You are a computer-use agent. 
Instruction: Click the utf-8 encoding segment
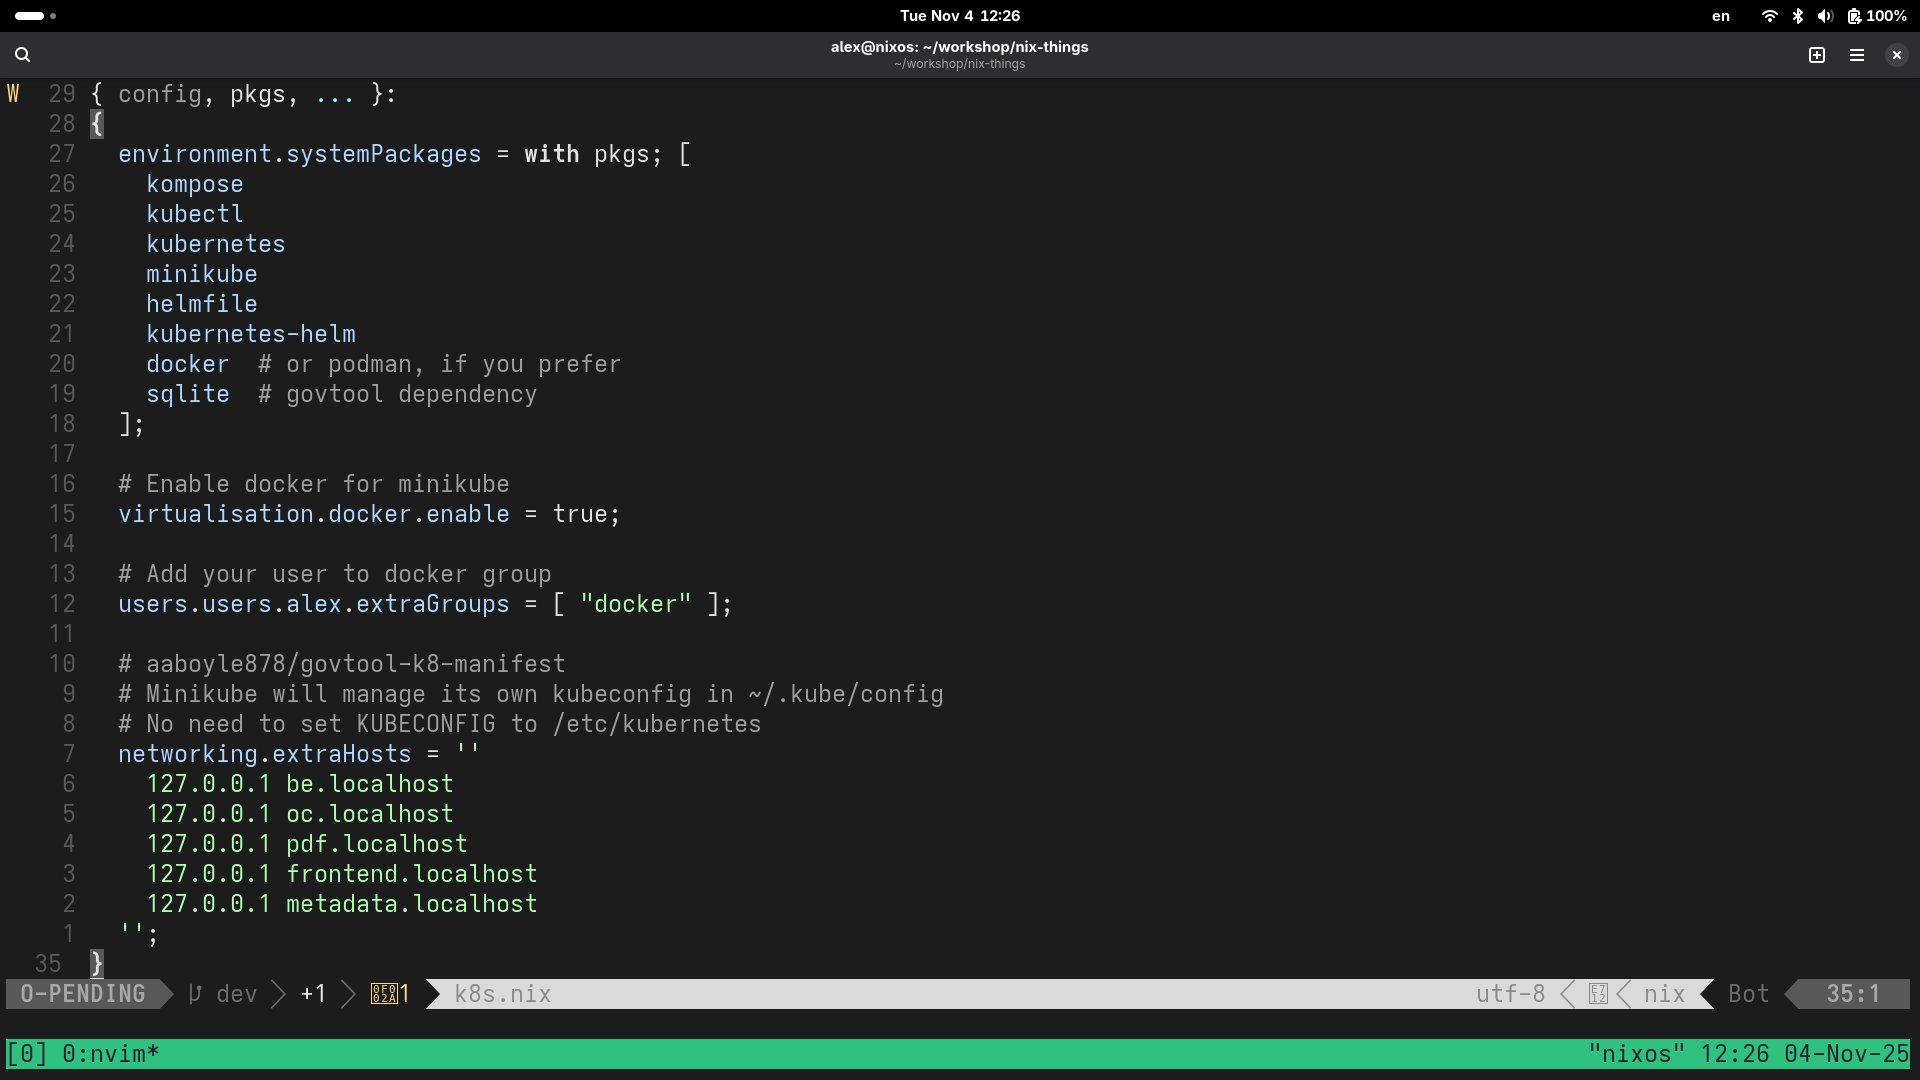click(1510, 994)
